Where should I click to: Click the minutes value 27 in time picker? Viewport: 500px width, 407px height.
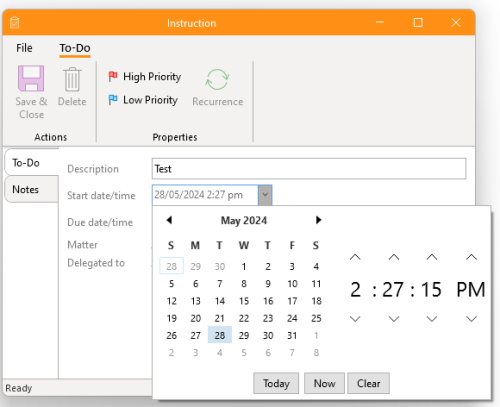393,289
